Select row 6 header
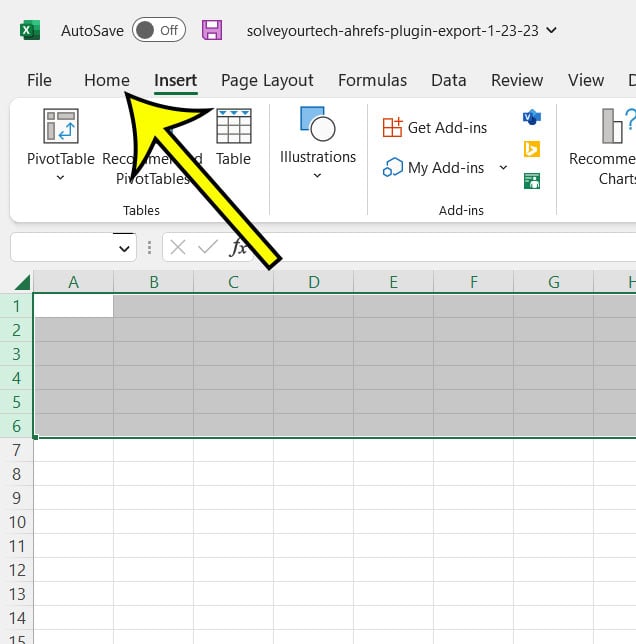 click(x=16, y=426)
